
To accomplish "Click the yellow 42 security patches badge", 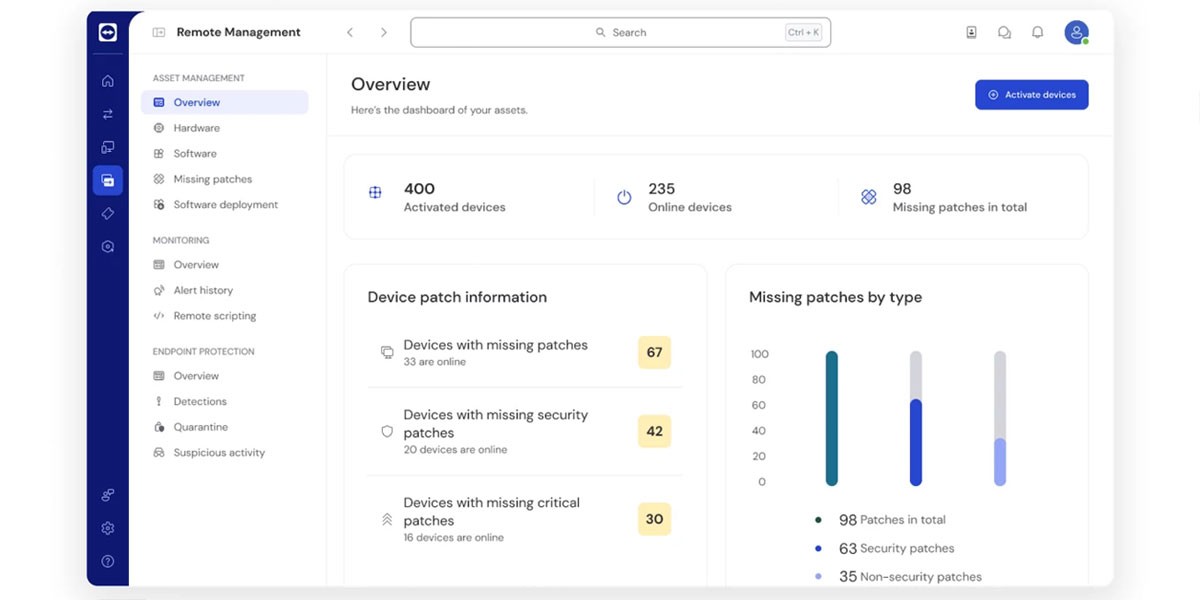I will click(654, 431).
